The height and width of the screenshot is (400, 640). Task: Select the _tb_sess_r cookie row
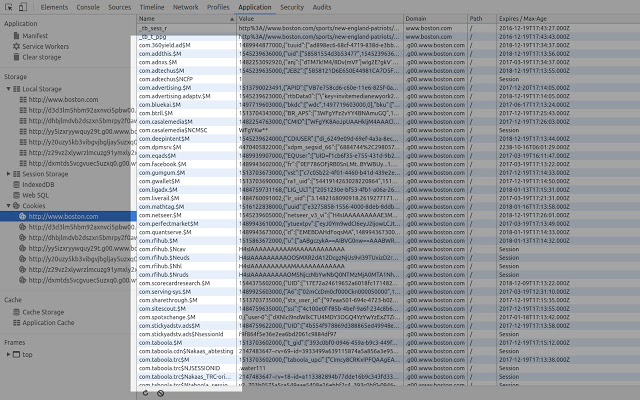[388, 28]
